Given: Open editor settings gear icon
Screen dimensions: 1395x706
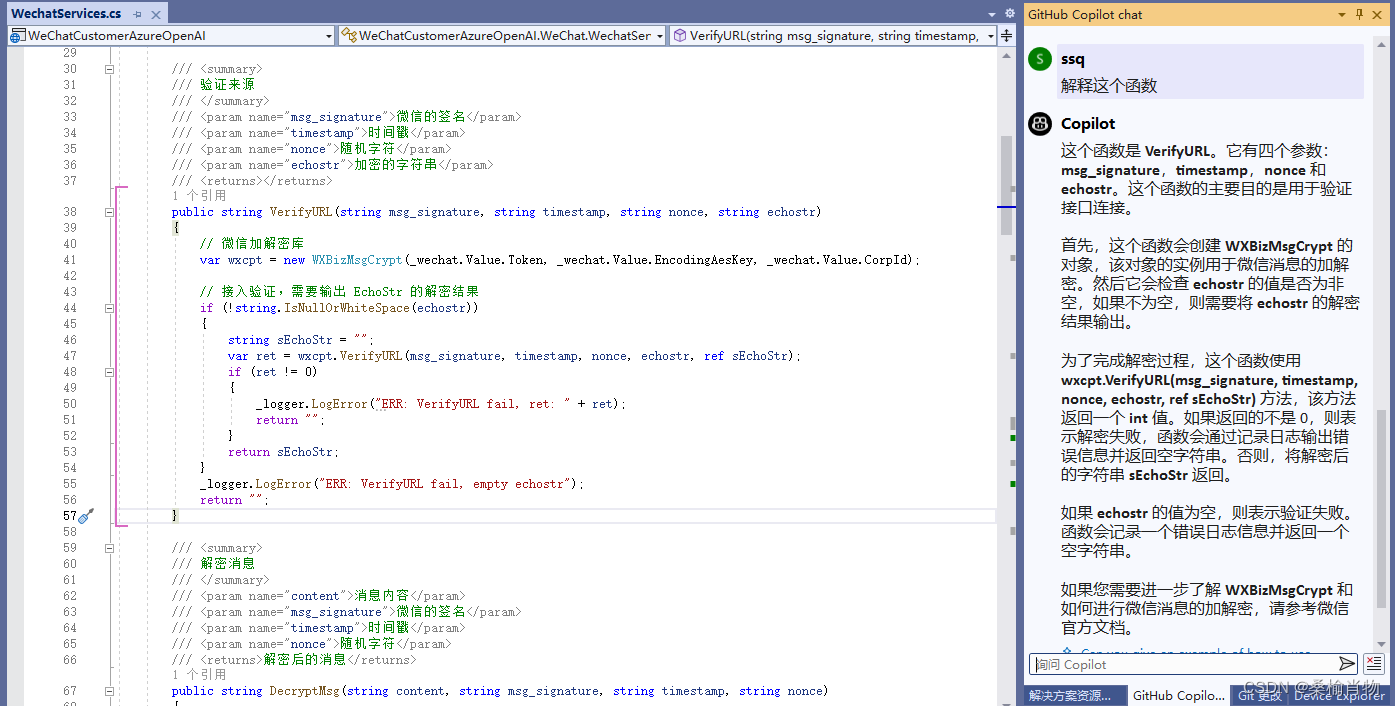Looking at the screenshot, I should point(1008,14).
